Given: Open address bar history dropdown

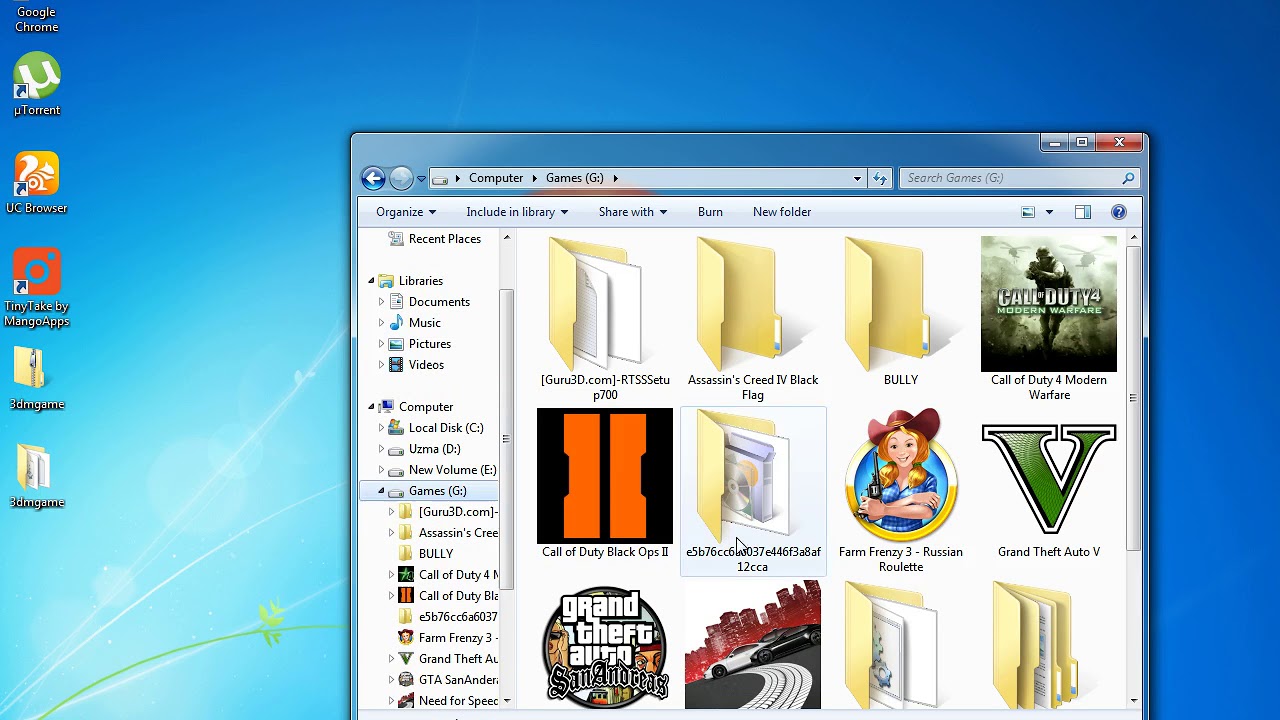Looking at the screenshot, I should click(857, 178).
